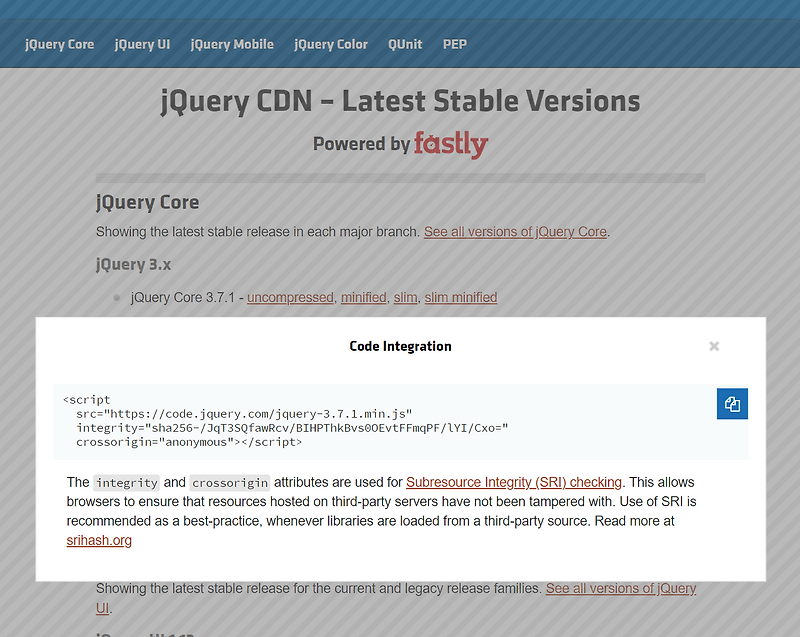Screen dimensions: 800x637
Task: Open the jQuery Mobile nav item
Action: pos(232,44)
